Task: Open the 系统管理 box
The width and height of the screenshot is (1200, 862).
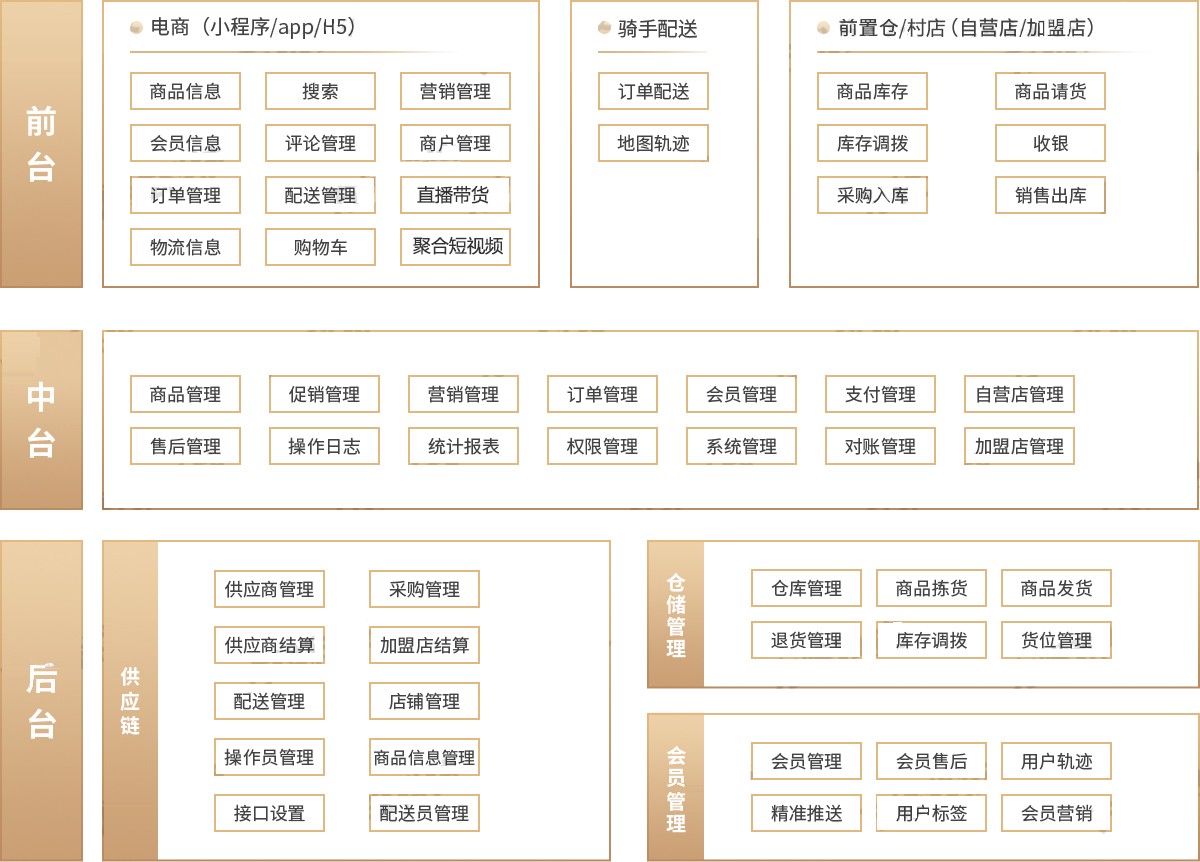Action: [741, 446]
